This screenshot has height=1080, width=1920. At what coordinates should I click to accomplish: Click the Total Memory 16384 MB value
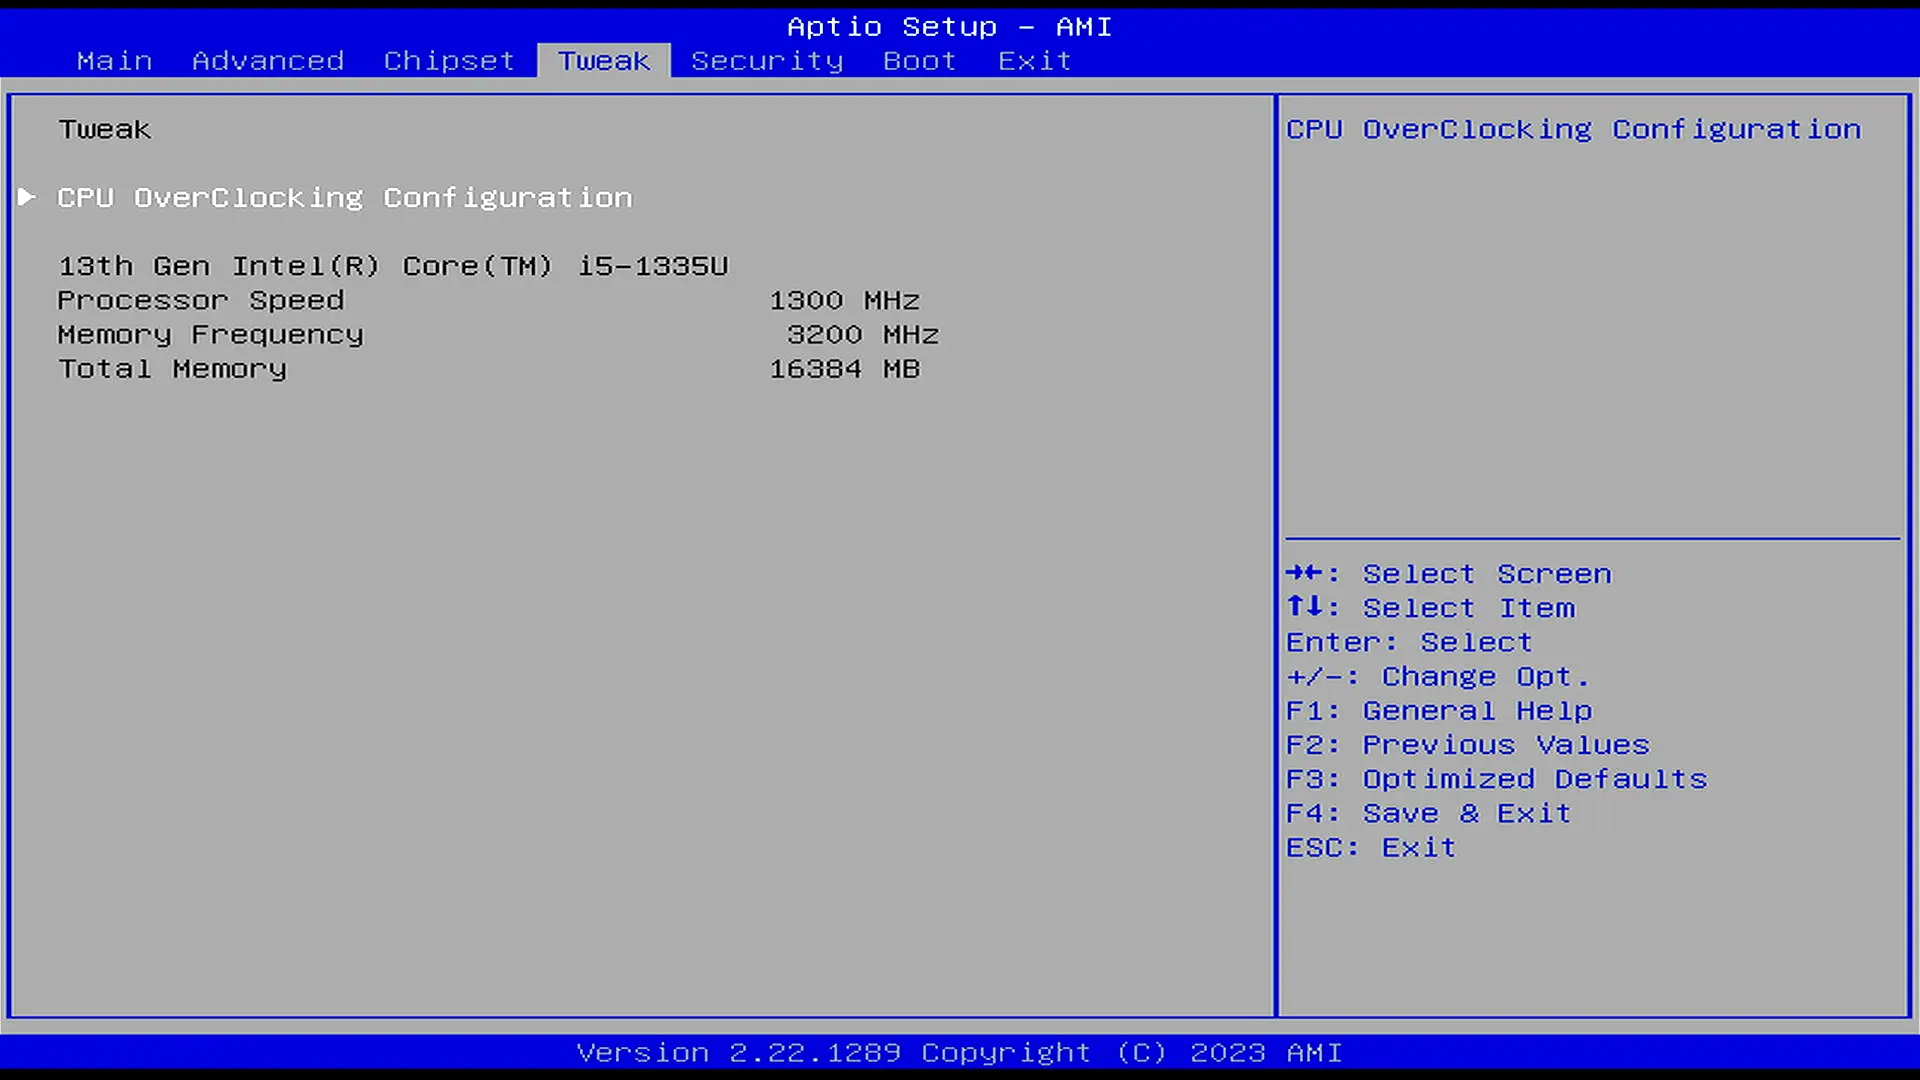point(844,369)
